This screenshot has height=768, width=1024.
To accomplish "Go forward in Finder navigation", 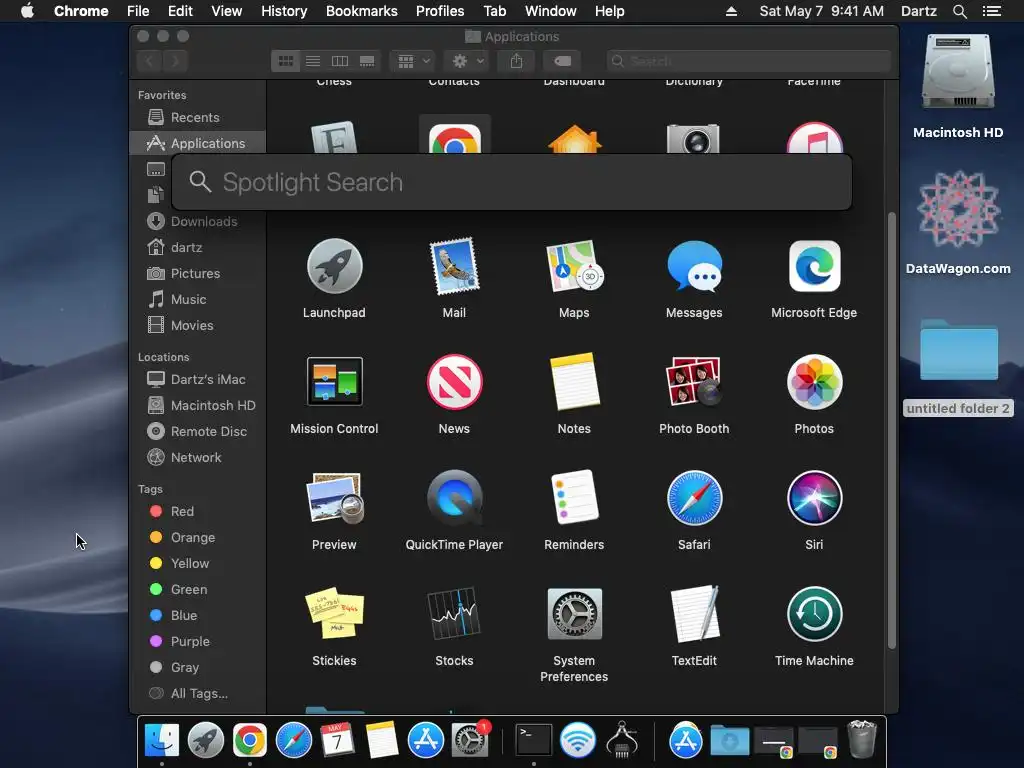I will click(x=175, y=61).
